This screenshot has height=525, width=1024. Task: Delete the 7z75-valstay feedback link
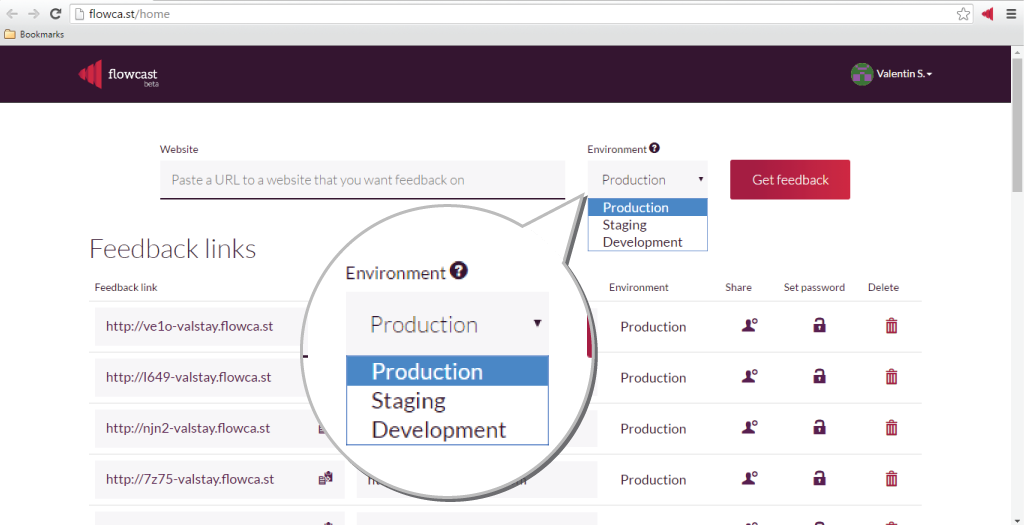(x=891, y=479)
